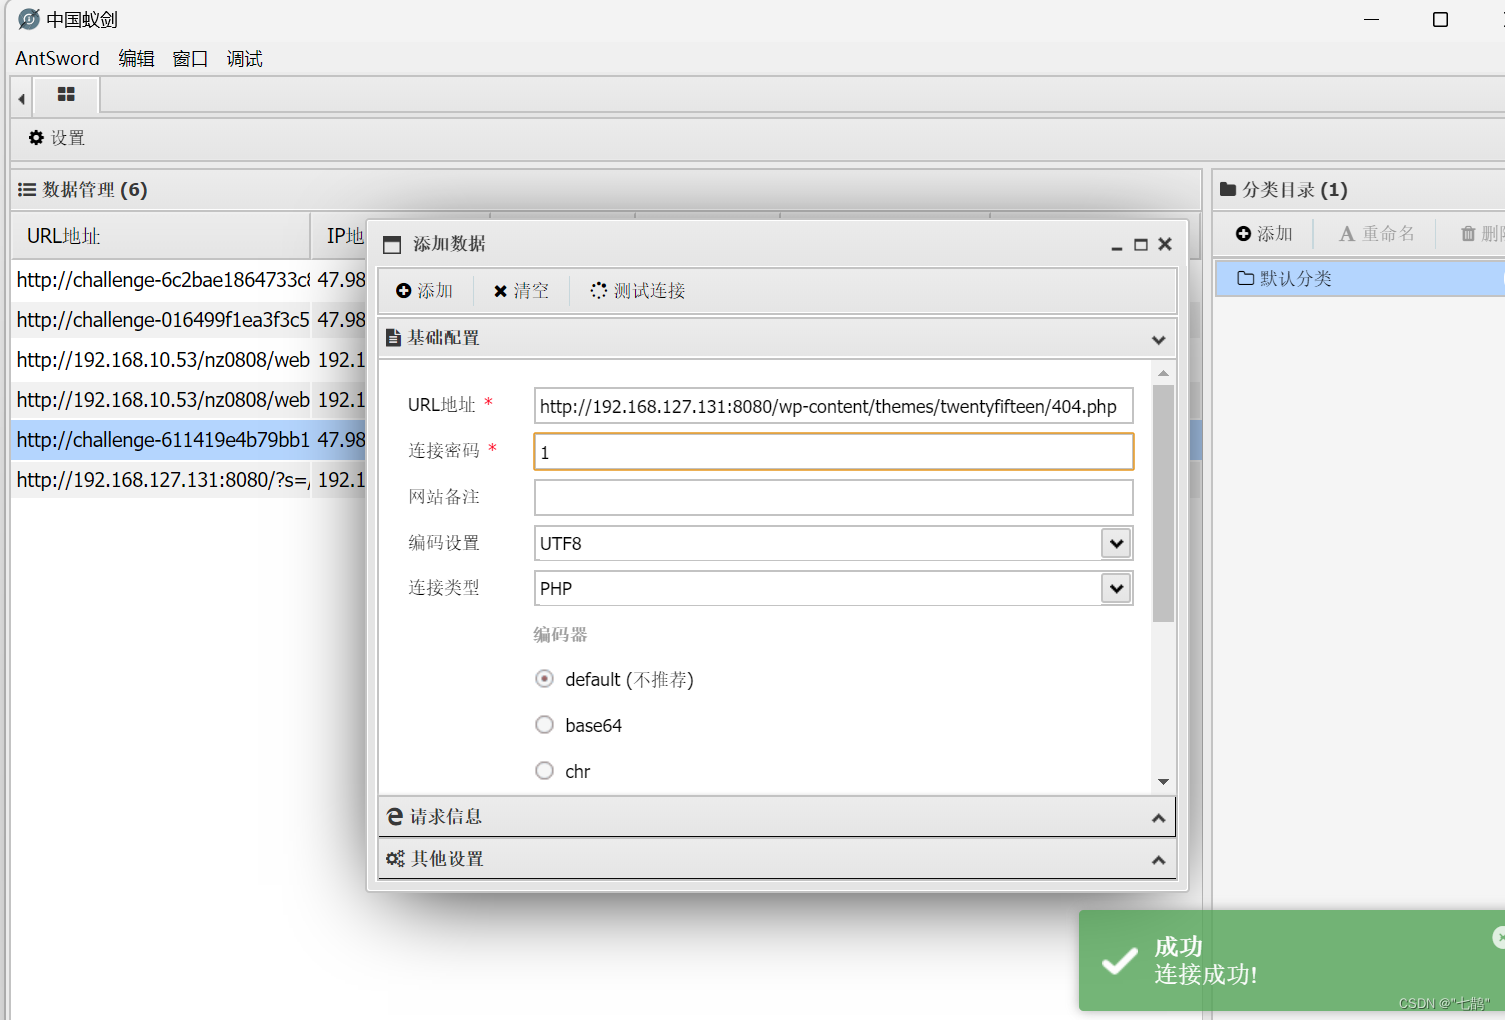Open the 设置 settings gear
Image resolution: width=1505 pixels, height=1020 pixels.
tap(55, 138)
